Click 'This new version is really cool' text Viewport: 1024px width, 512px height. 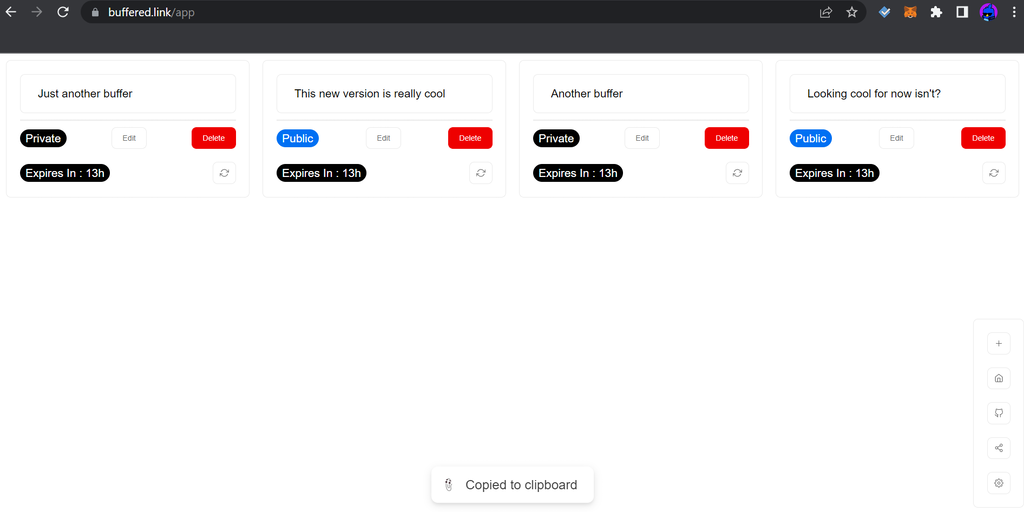click(x=370, y=93)
